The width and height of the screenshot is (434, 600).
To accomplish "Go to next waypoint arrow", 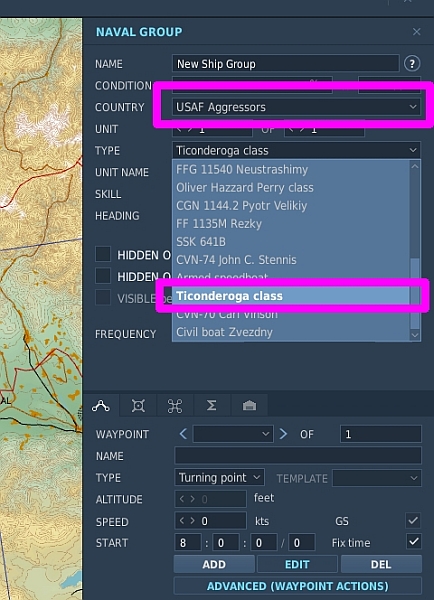I will point(283,434).
